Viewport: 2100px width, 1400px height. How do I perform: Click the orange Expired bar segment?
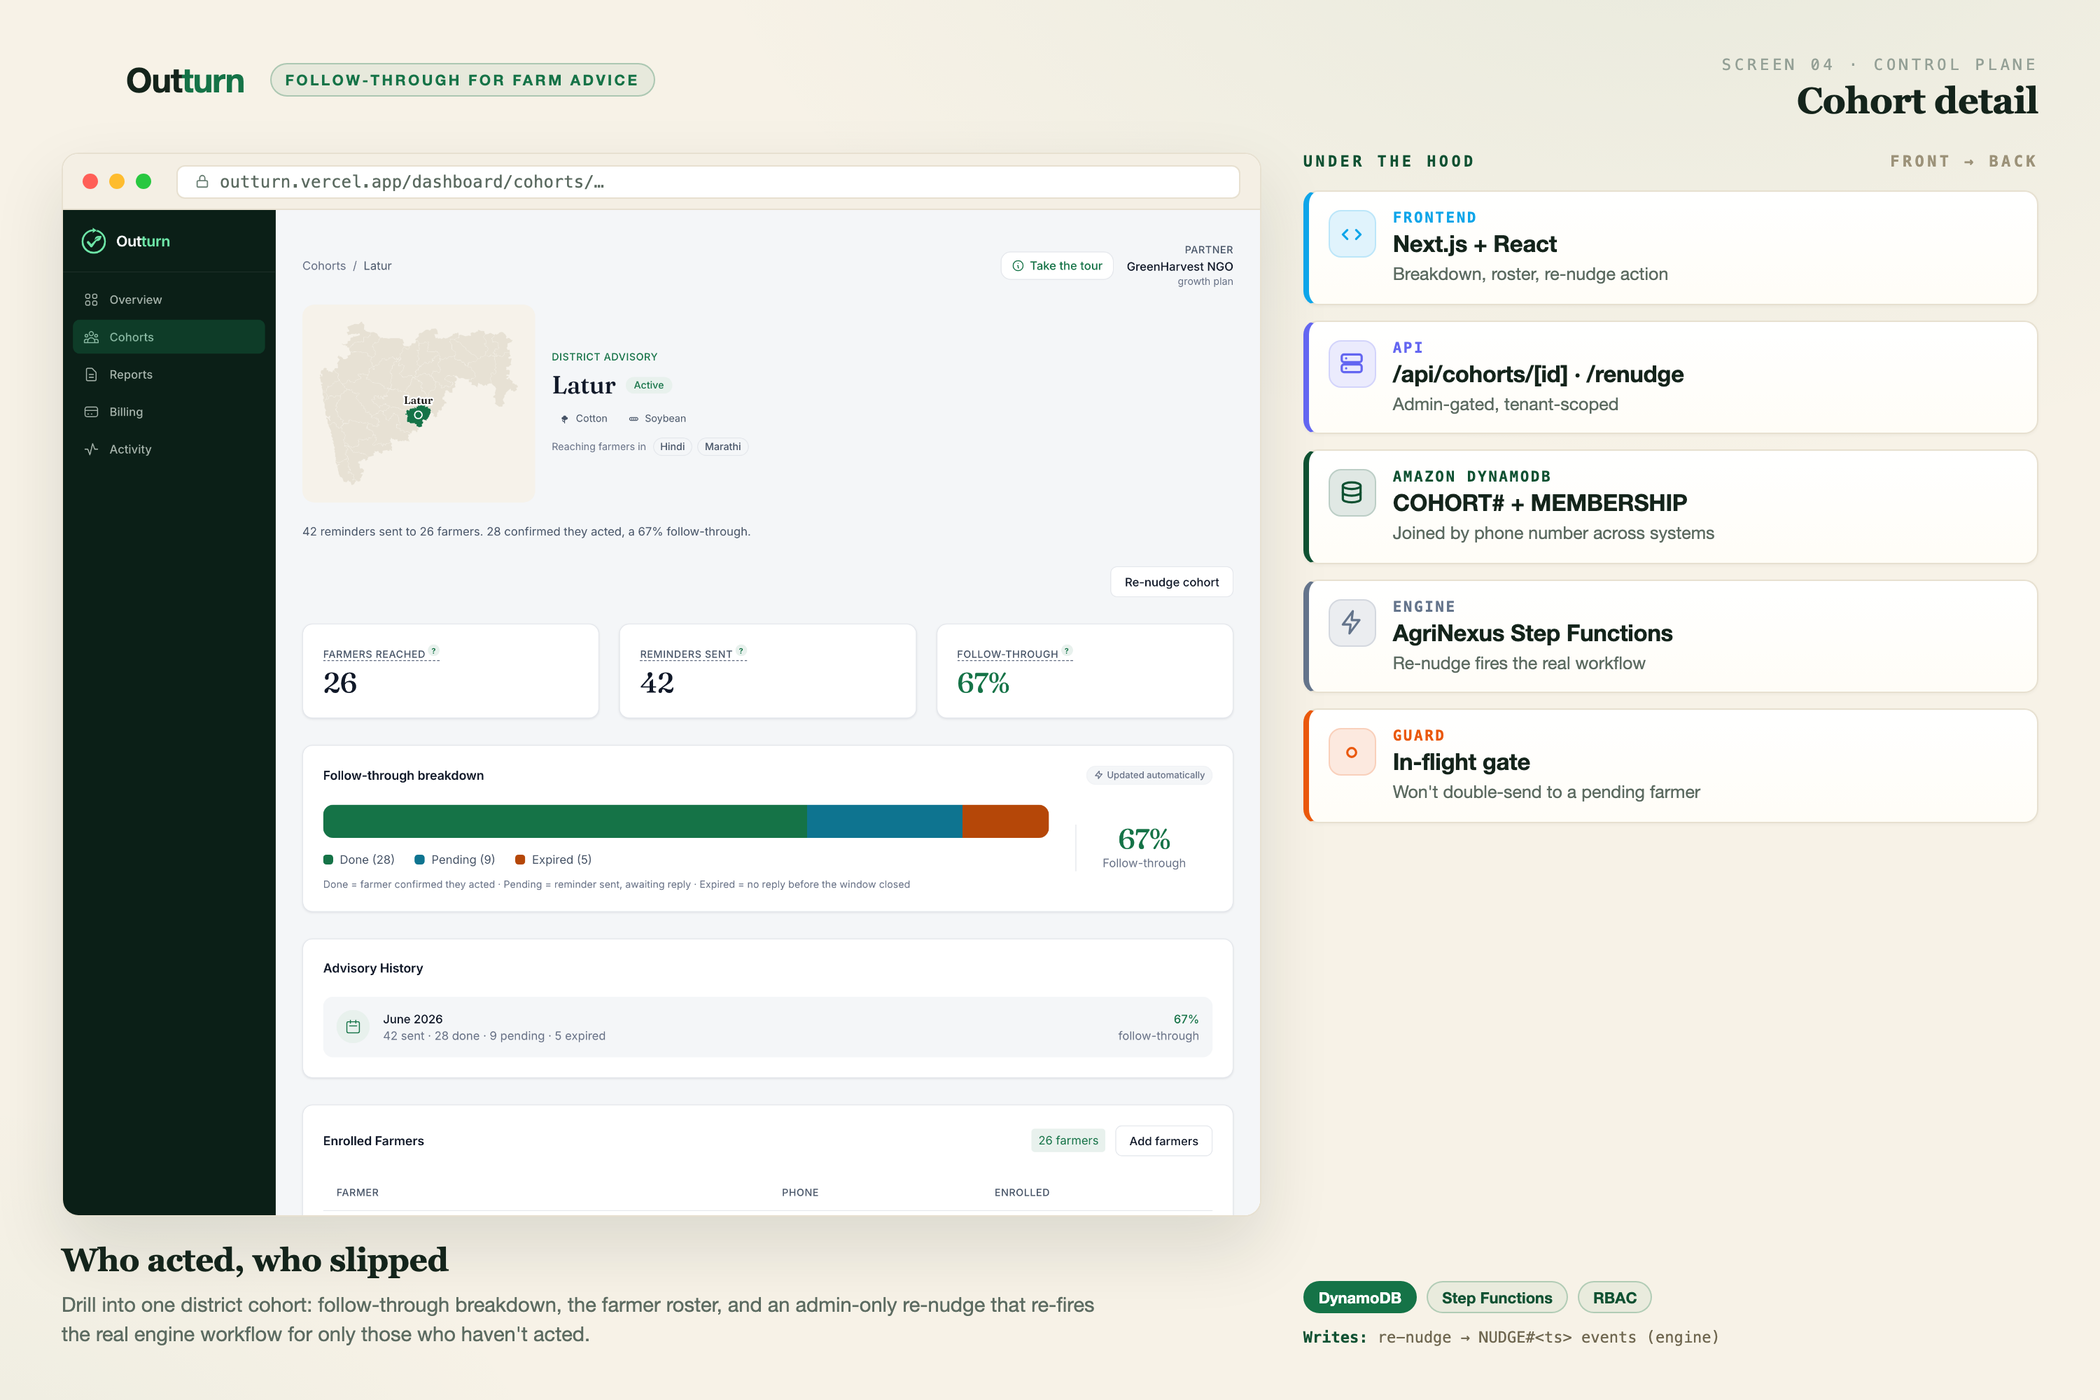click(x=1005, y=821)
